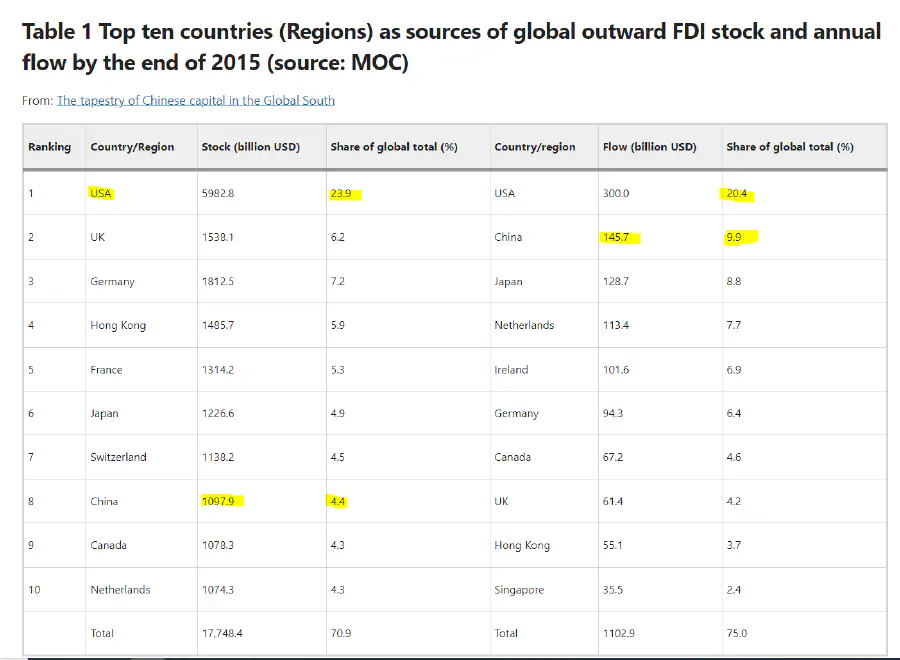Click the 5982.8 USA stock value
The image size is (900, 660).
click(x=218, y=193)
